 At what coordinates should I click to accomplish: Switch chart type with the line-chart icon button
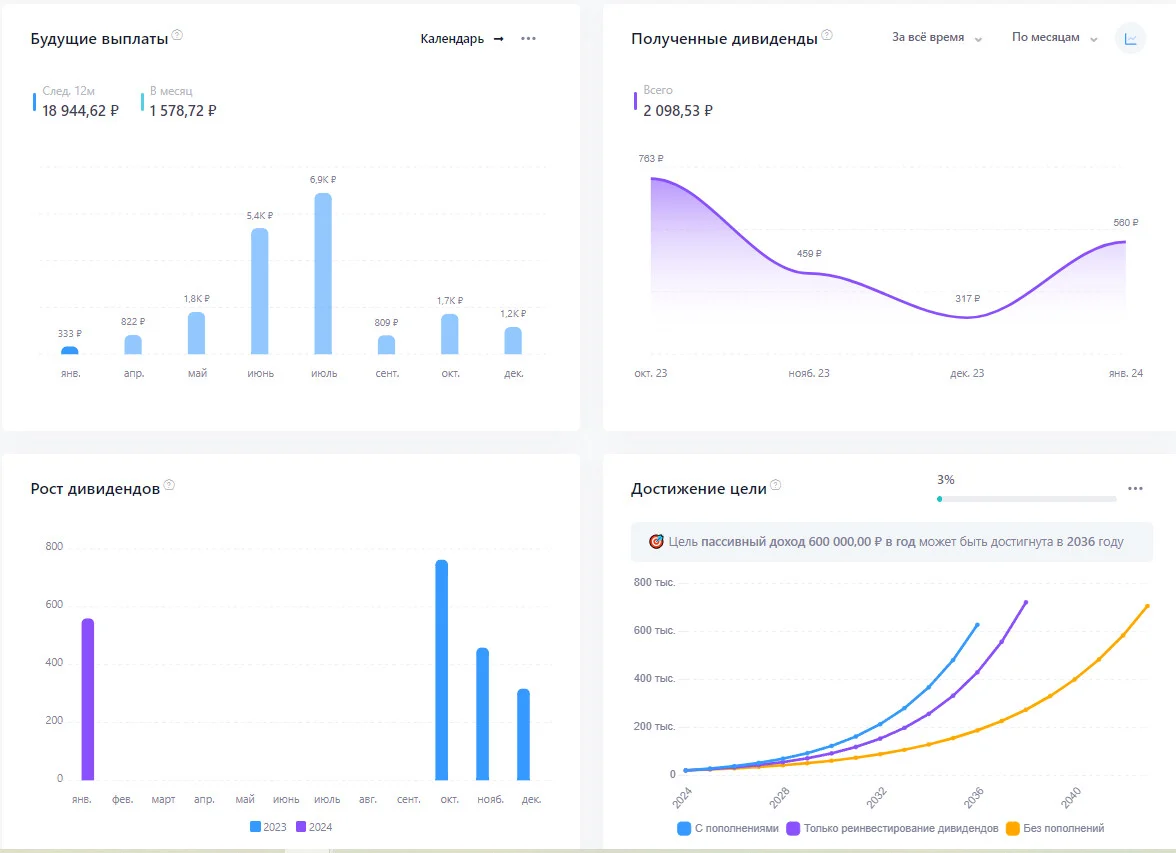[x=1130, y=38]
